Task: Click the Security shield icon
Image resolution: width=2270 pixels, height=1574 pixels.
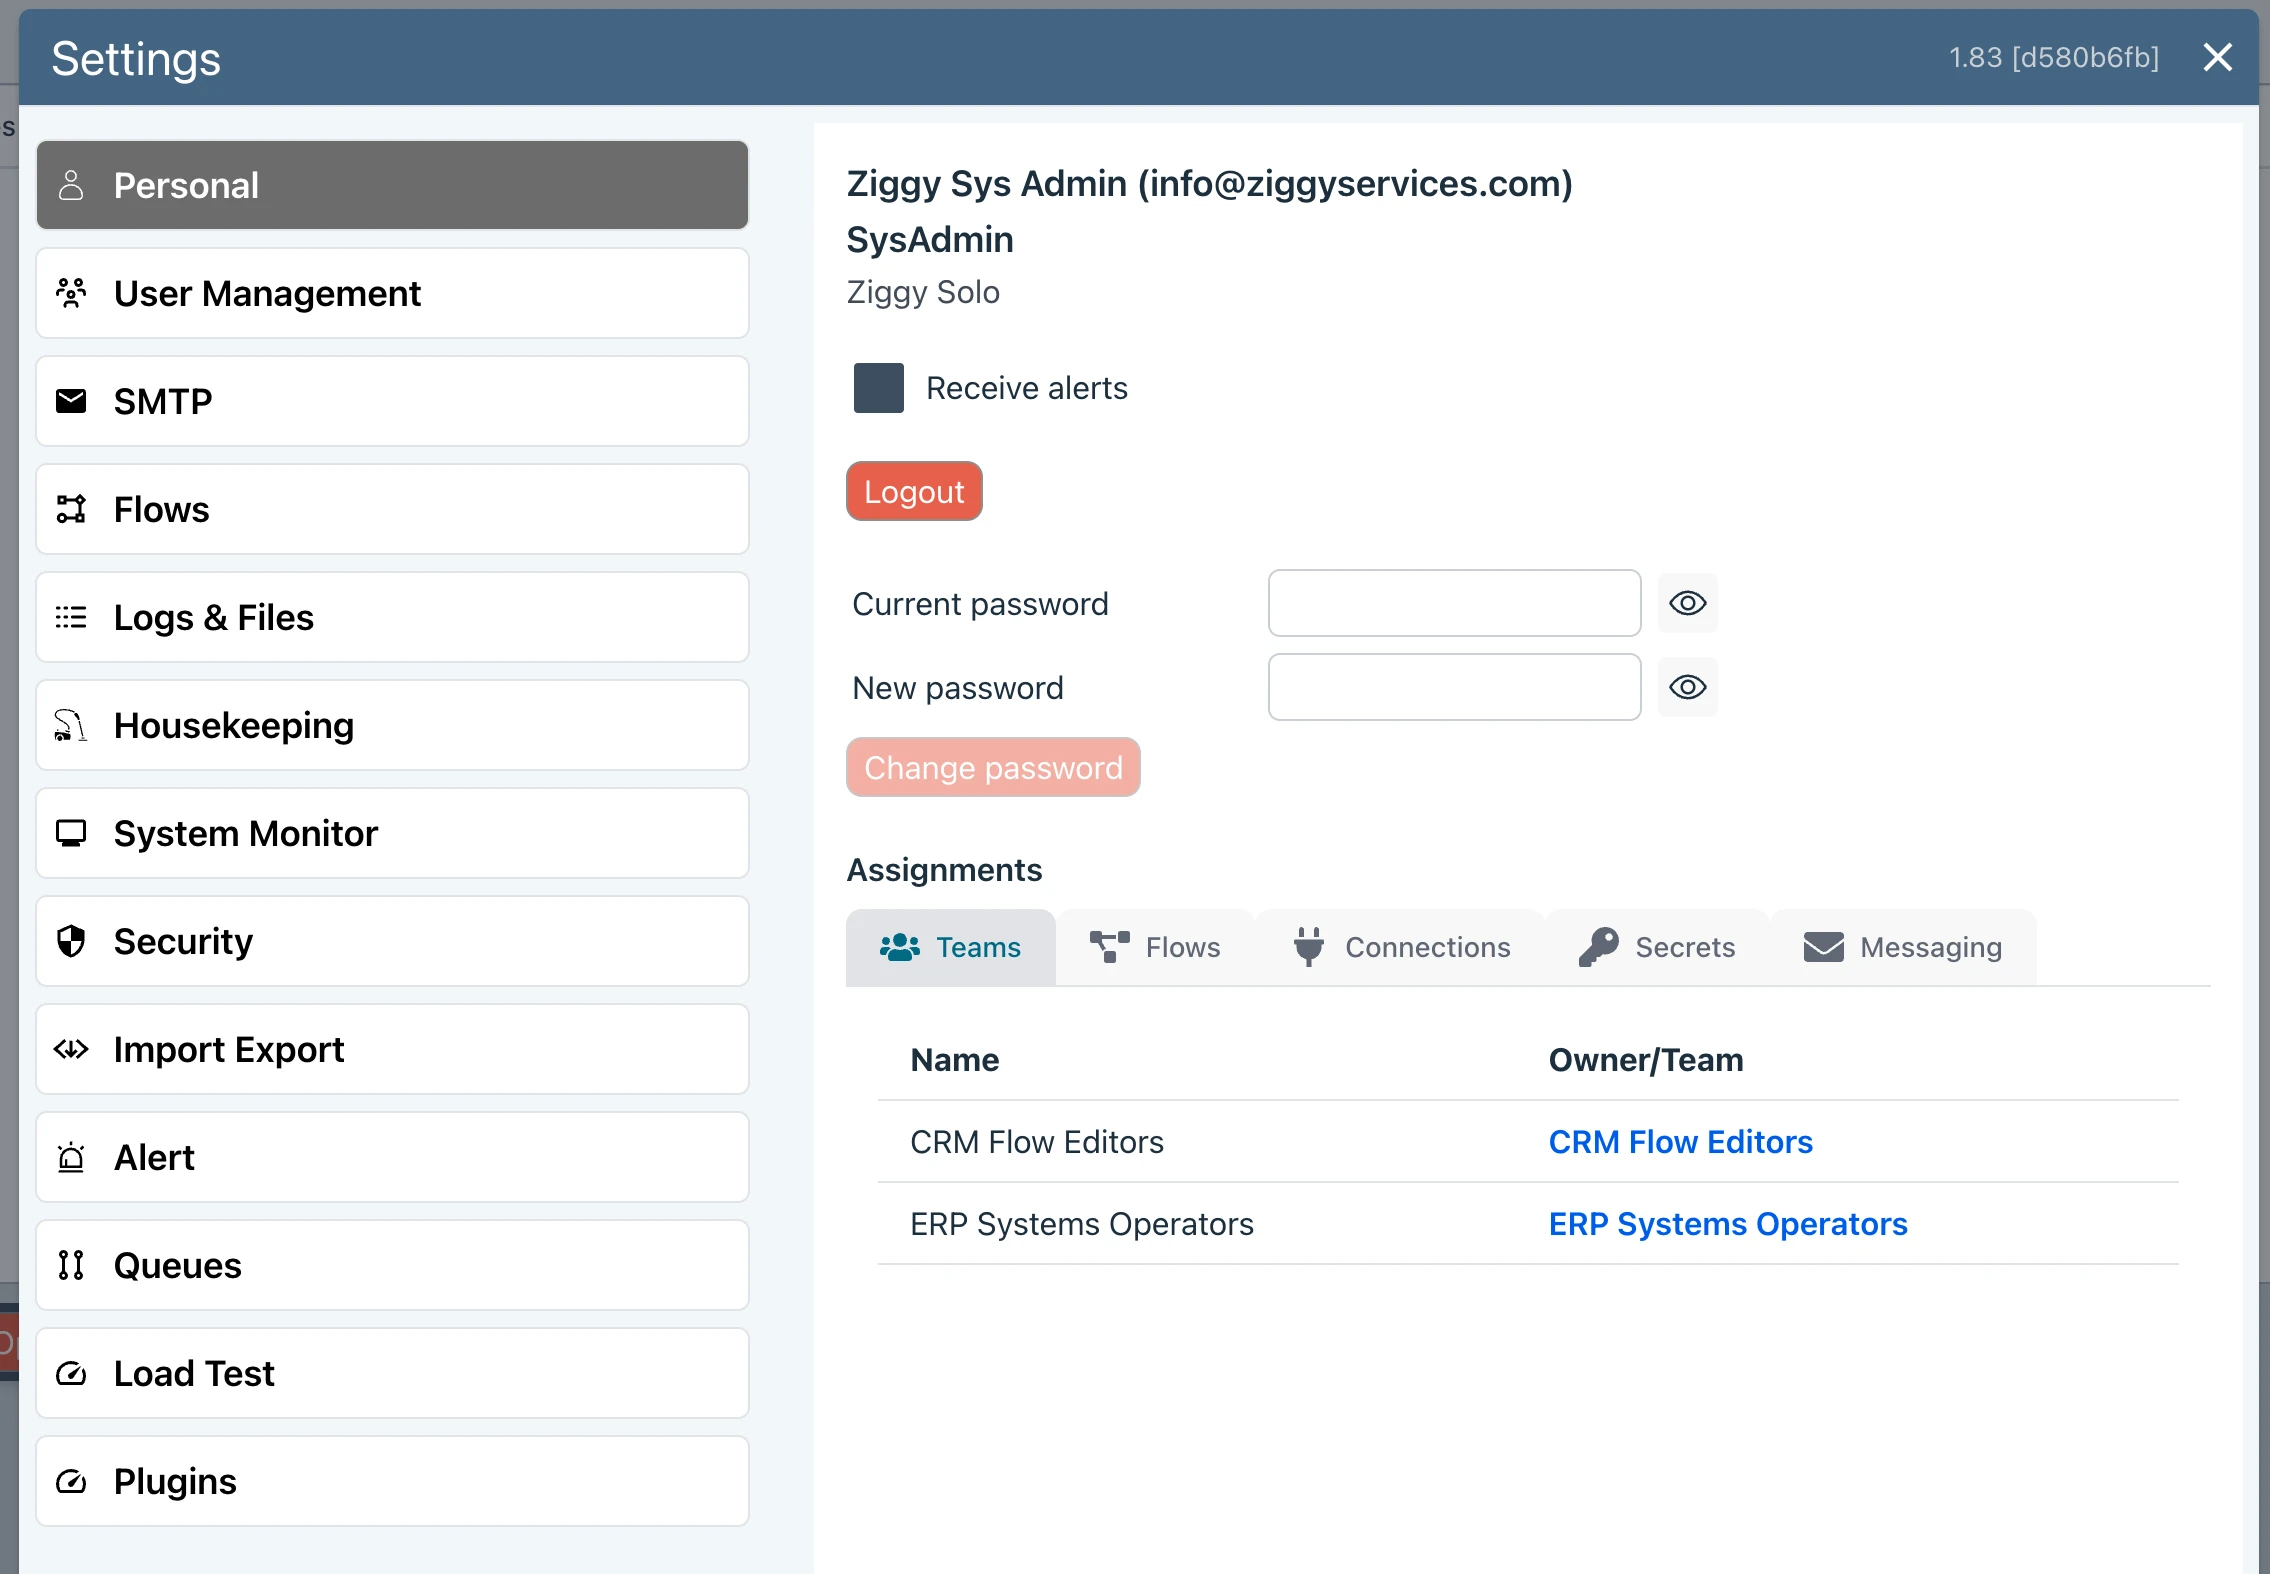Action: tap(71, 941)
